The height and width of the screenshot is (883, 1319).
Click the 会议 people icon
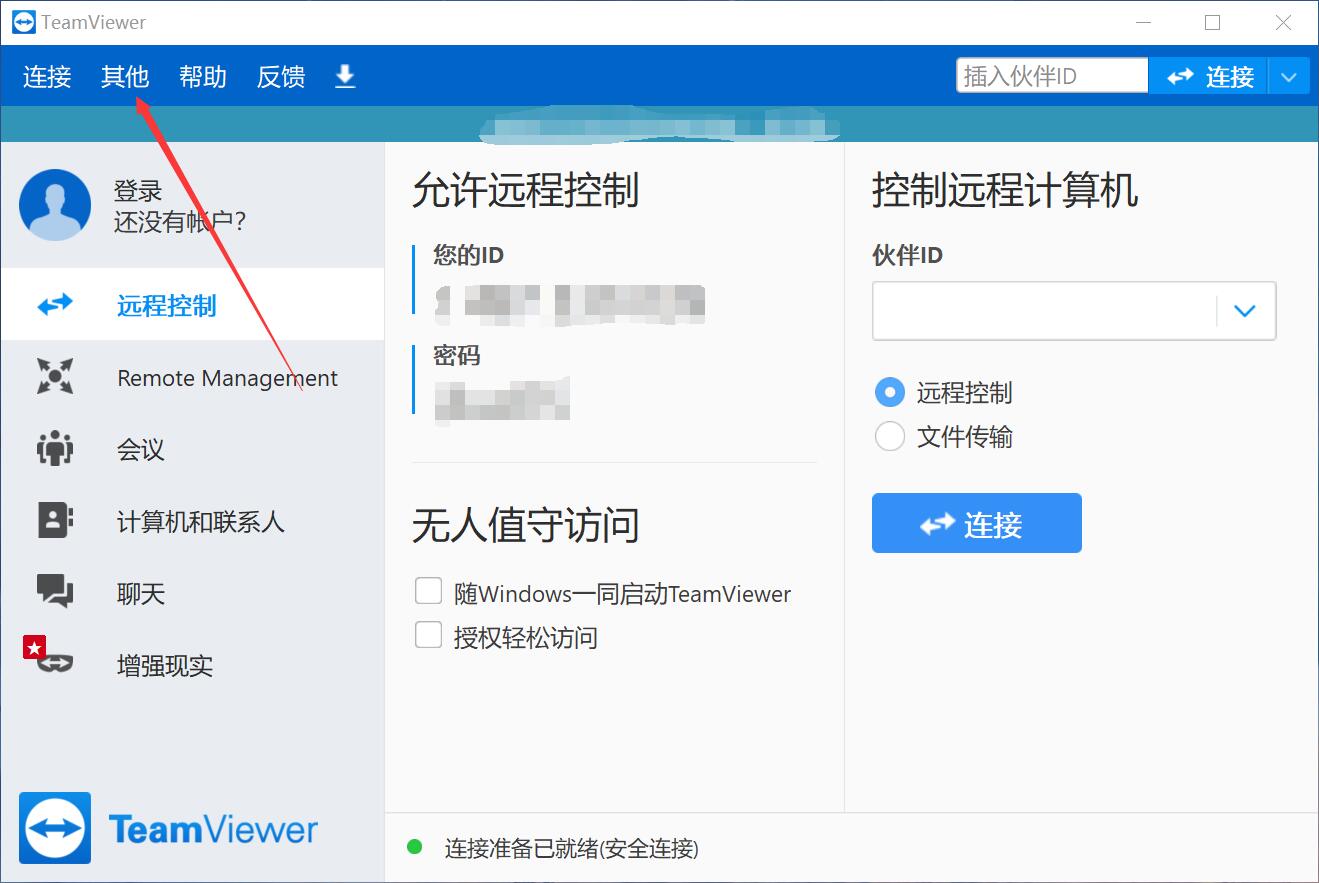(55, 448)
